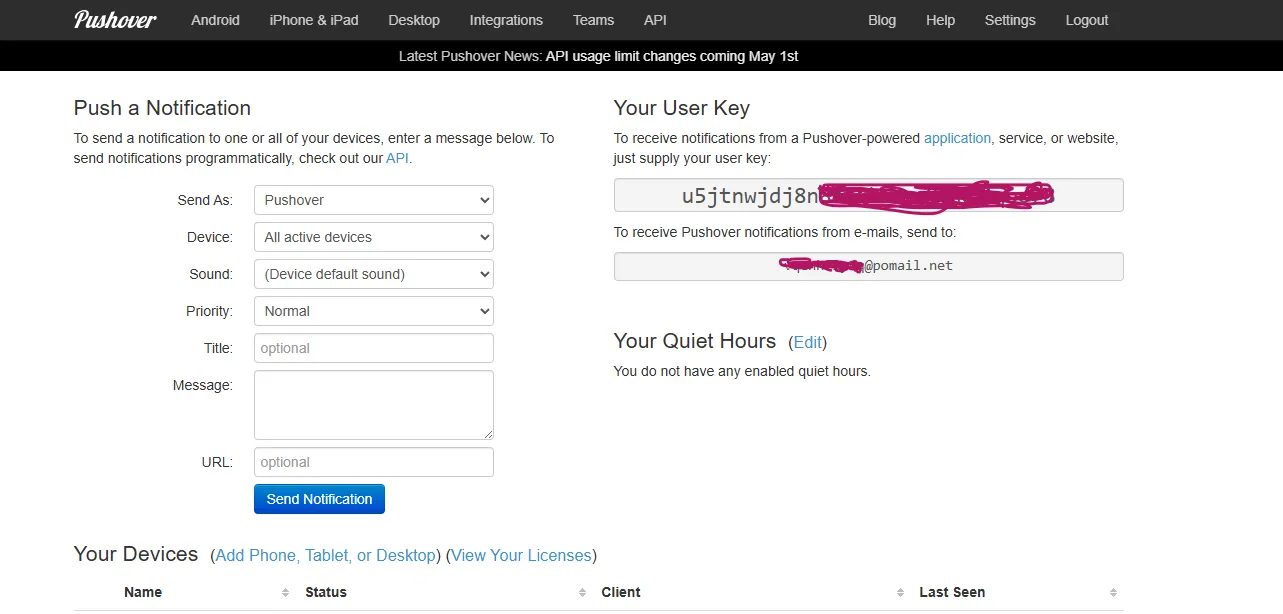
Task: Read the API usage limit news banner
Action: [x=672, y=56]
